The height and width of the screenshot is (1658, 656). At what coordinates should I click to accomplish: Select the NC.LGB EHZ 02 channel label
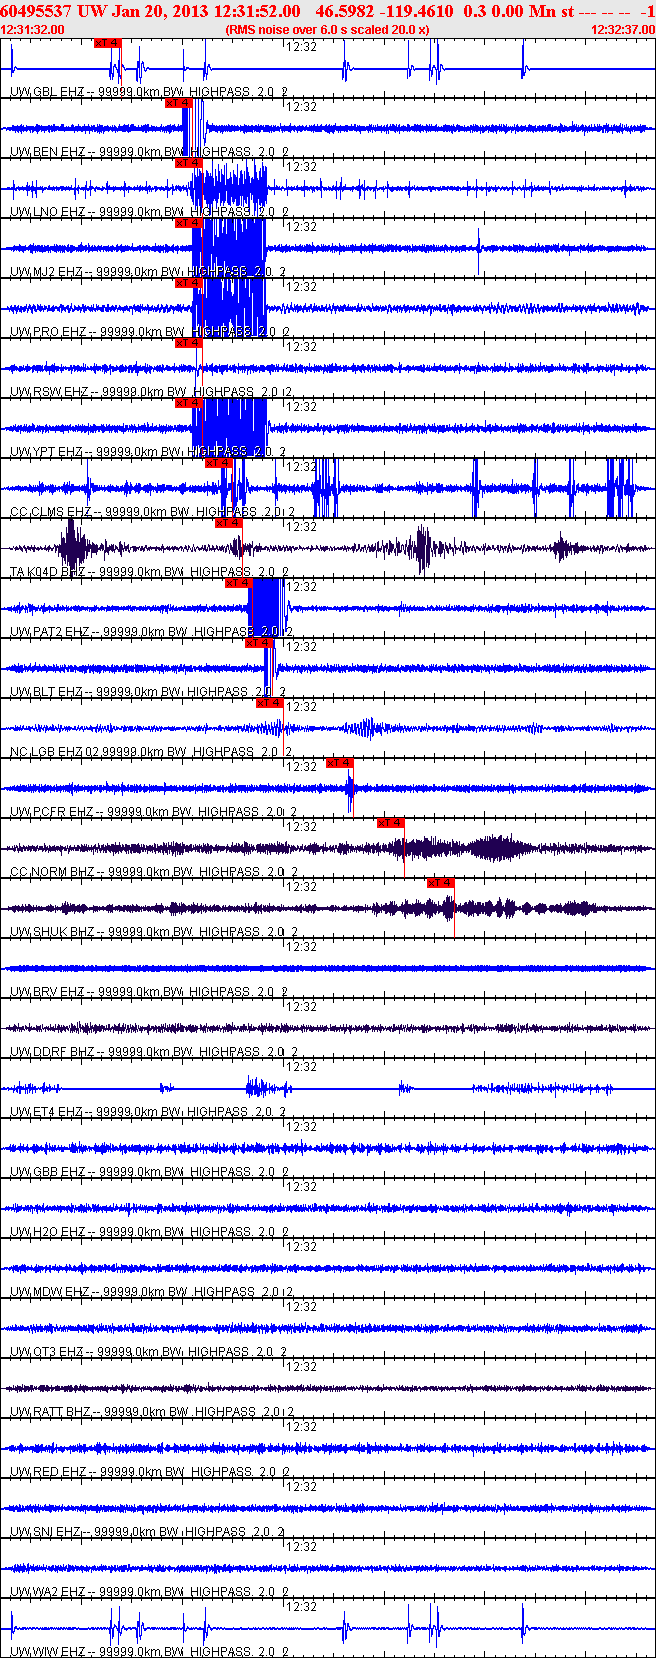56,752
